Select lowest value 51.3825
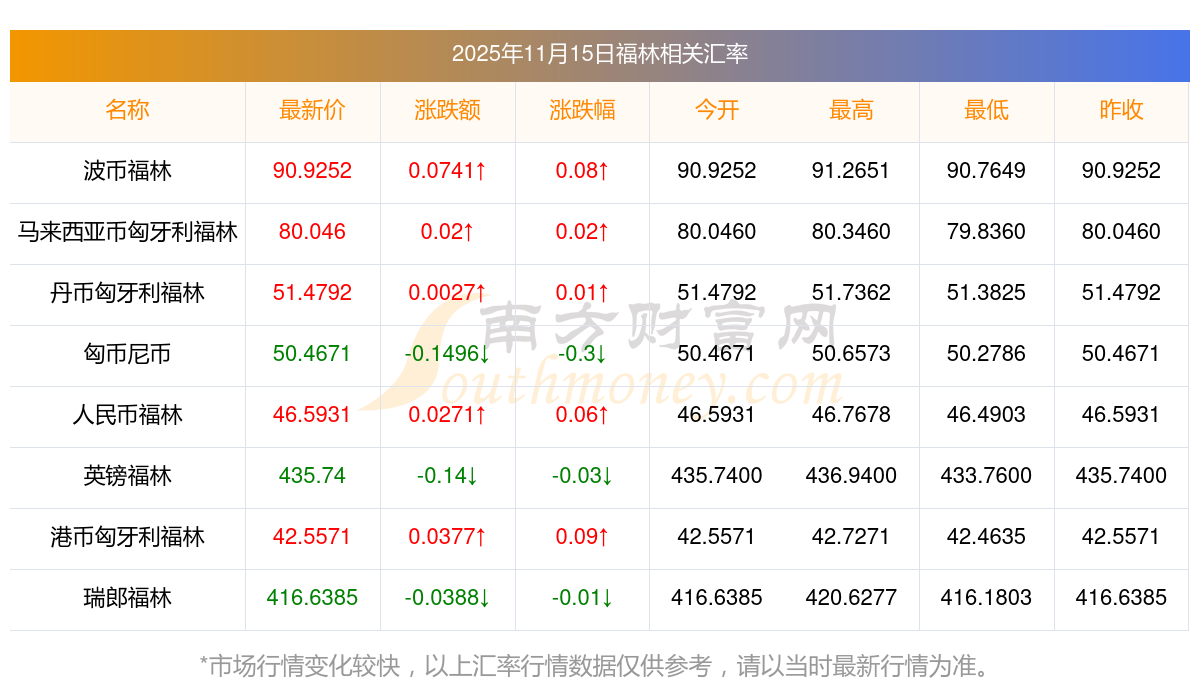The width and height of the screenshot is (1200, 697). click(986, 293)
